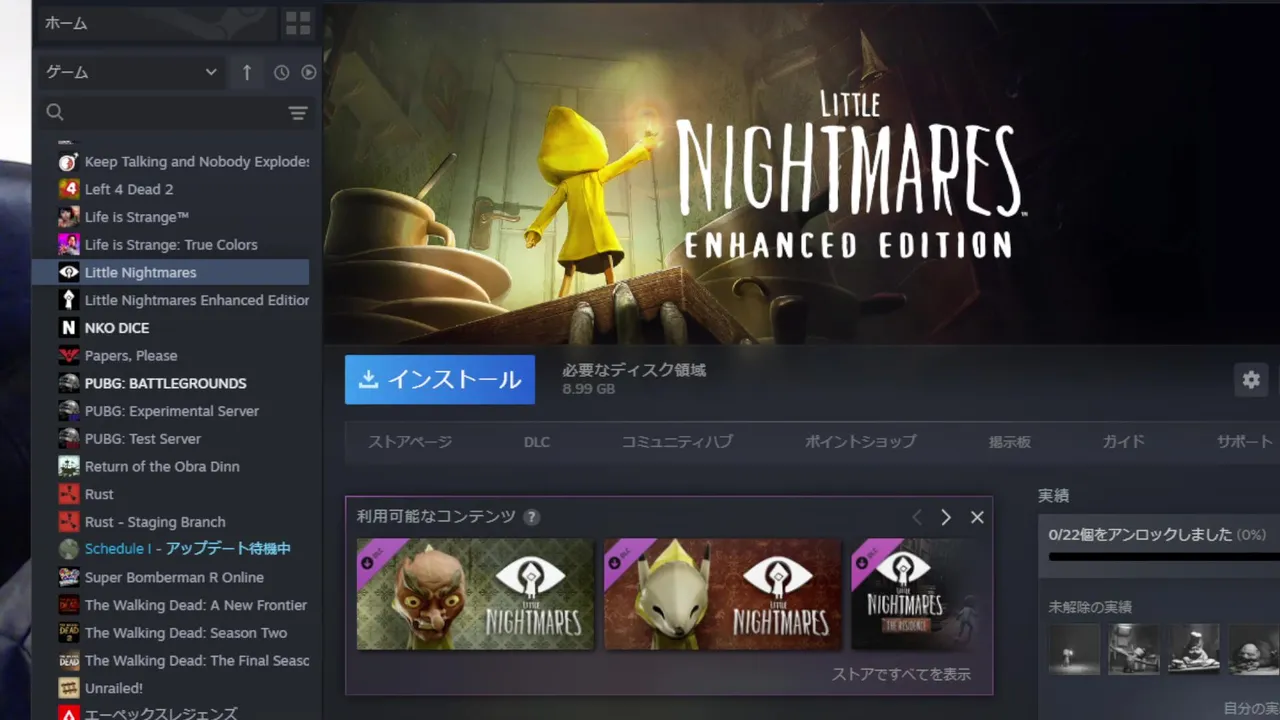Click the ホーム library home button
Screen dimensions: 1280x720
point(155,24)
